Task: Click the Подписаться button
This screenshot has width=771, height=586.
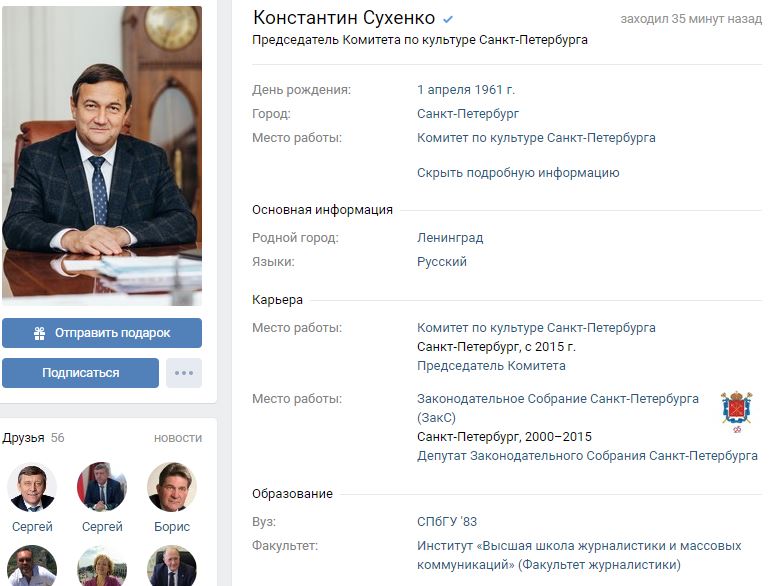Action: point(81,373)
